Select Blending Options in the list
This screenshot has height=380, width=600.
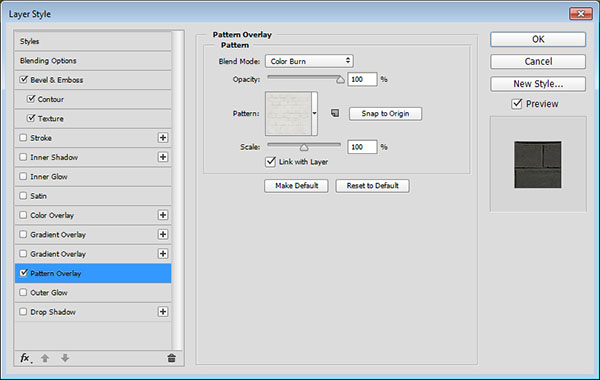click(93, 60)
